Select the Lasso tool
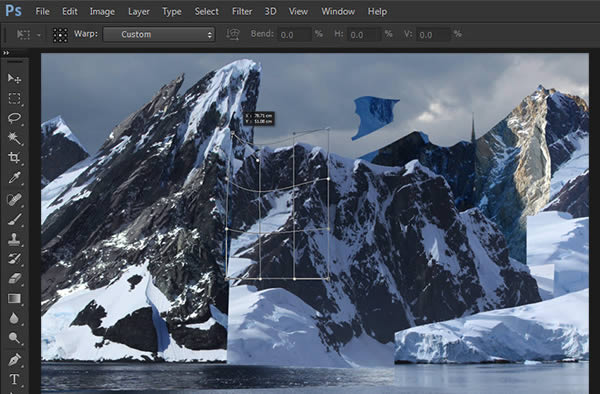600x394 pixels. [x=14, y=118]
